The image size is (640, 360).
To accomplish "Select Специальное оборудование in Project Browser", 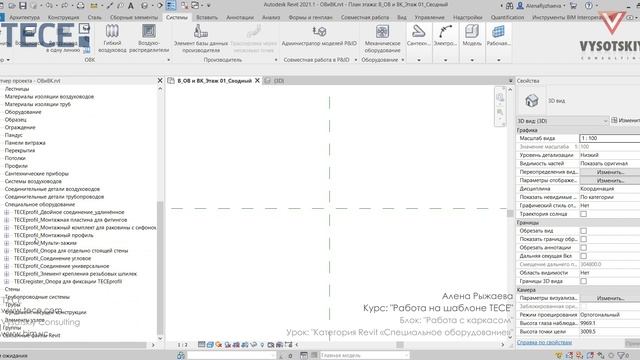I will pos(40,204).
